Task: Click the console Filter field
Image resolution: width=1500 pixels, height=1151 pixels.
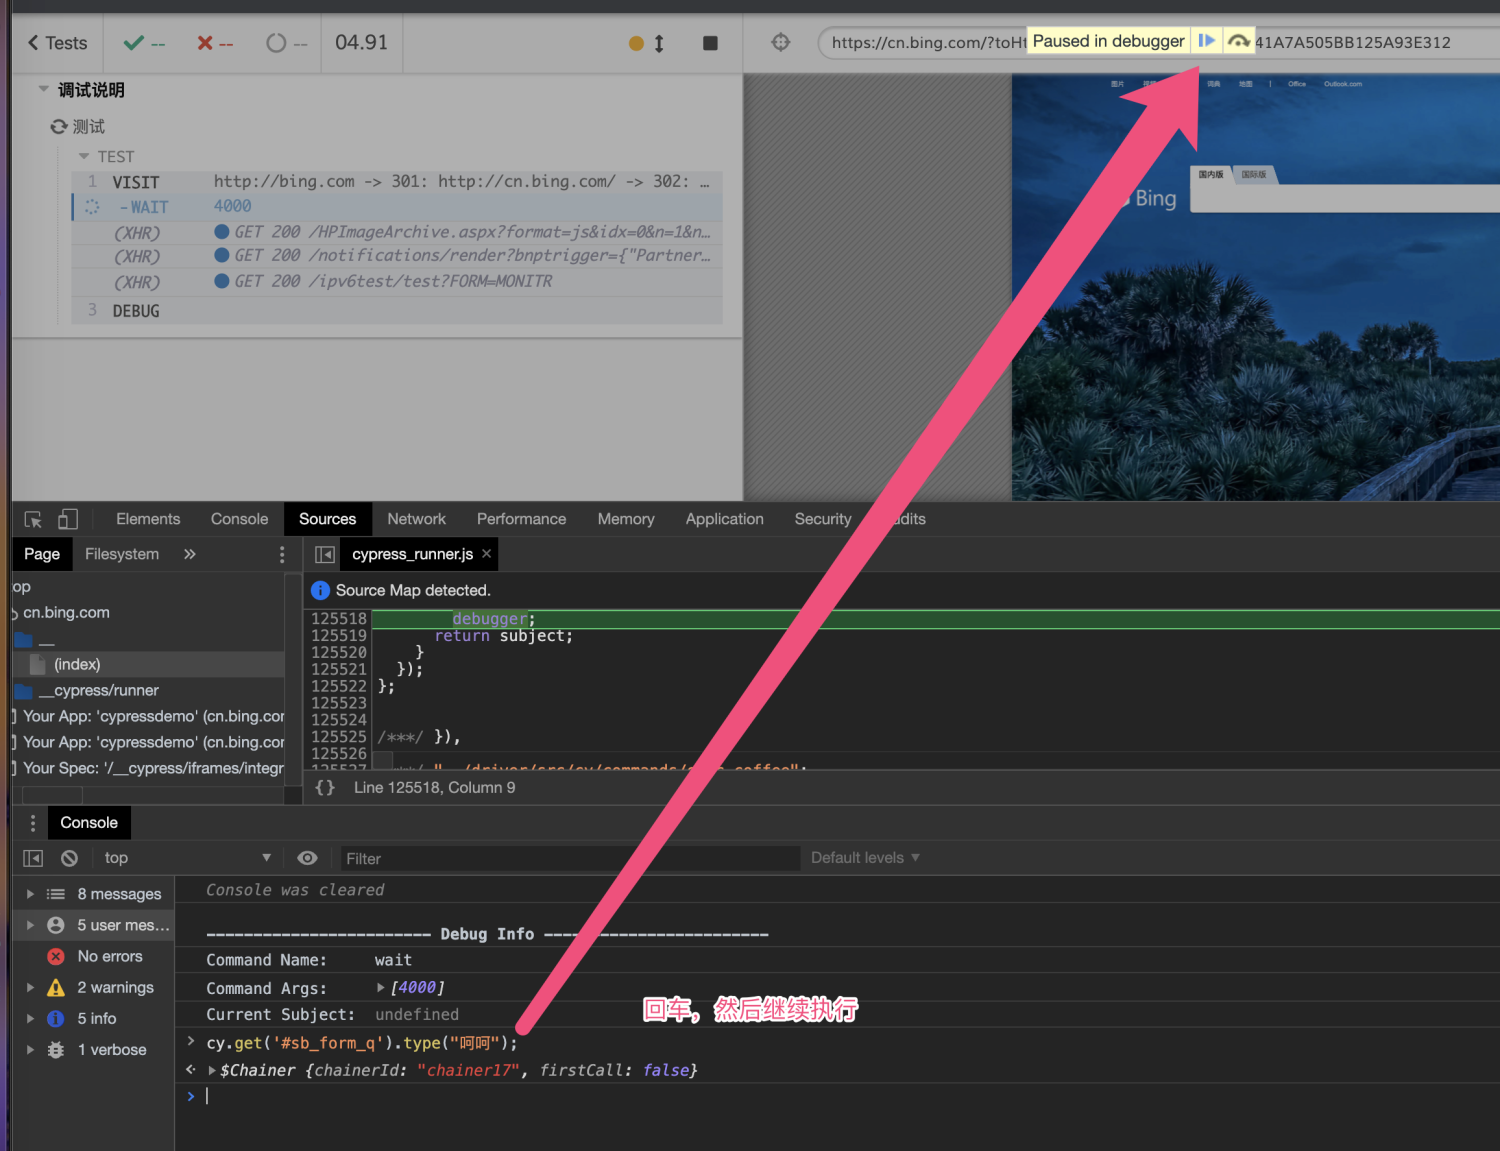Action: [570, 858]
